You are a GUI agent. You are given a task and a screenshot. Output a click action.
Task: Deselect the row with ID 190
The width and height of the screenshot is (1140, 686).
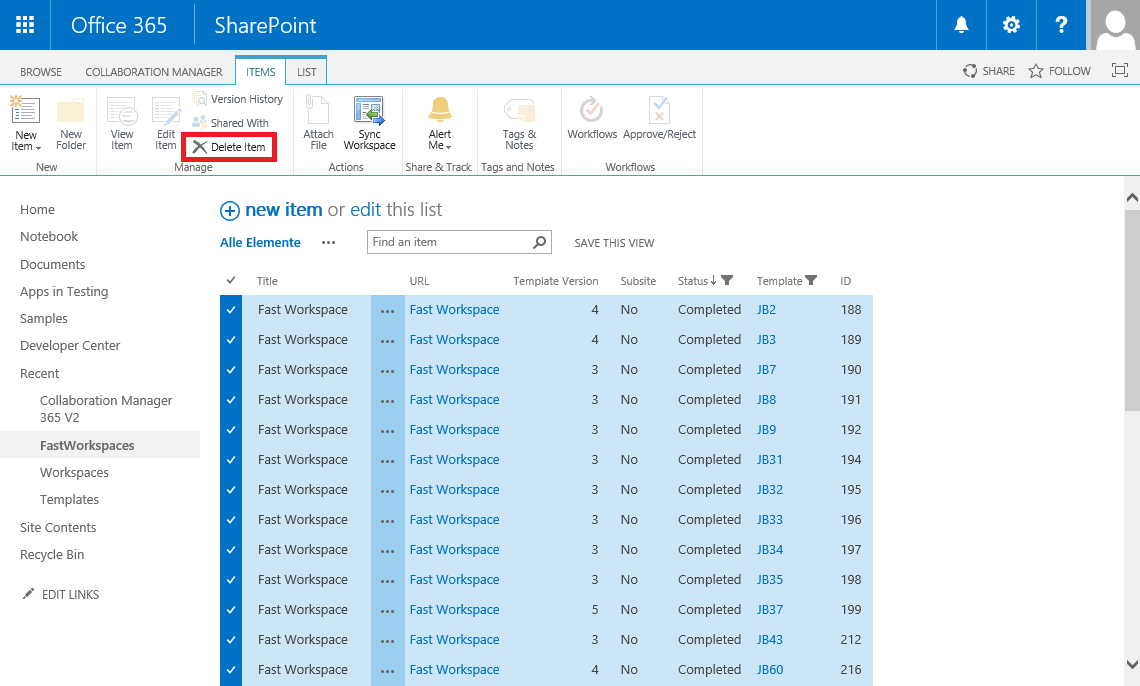(x=231, y=370)
